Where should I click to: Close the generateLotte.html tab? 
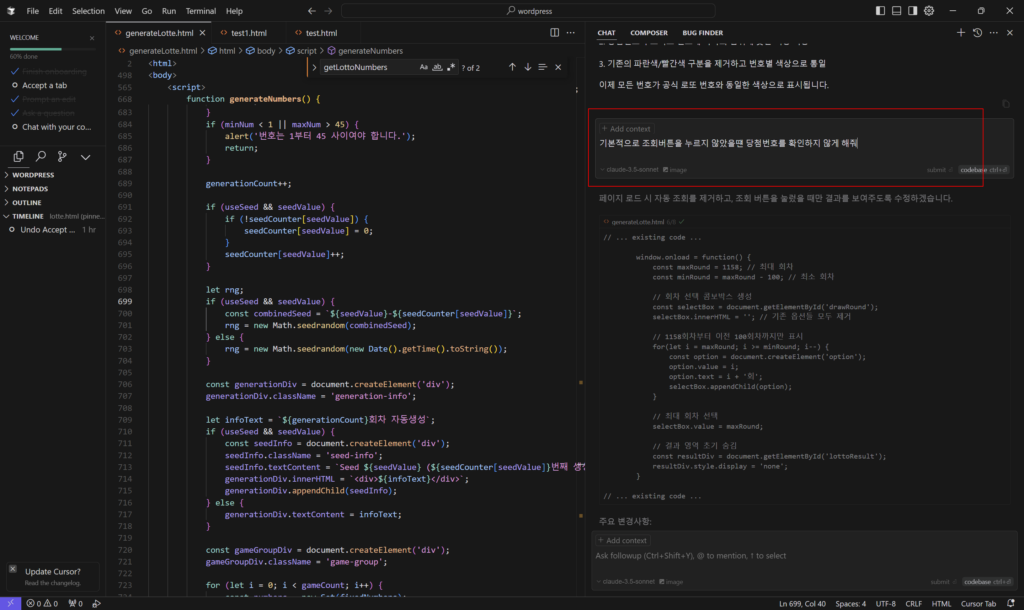tap(202, 33)
